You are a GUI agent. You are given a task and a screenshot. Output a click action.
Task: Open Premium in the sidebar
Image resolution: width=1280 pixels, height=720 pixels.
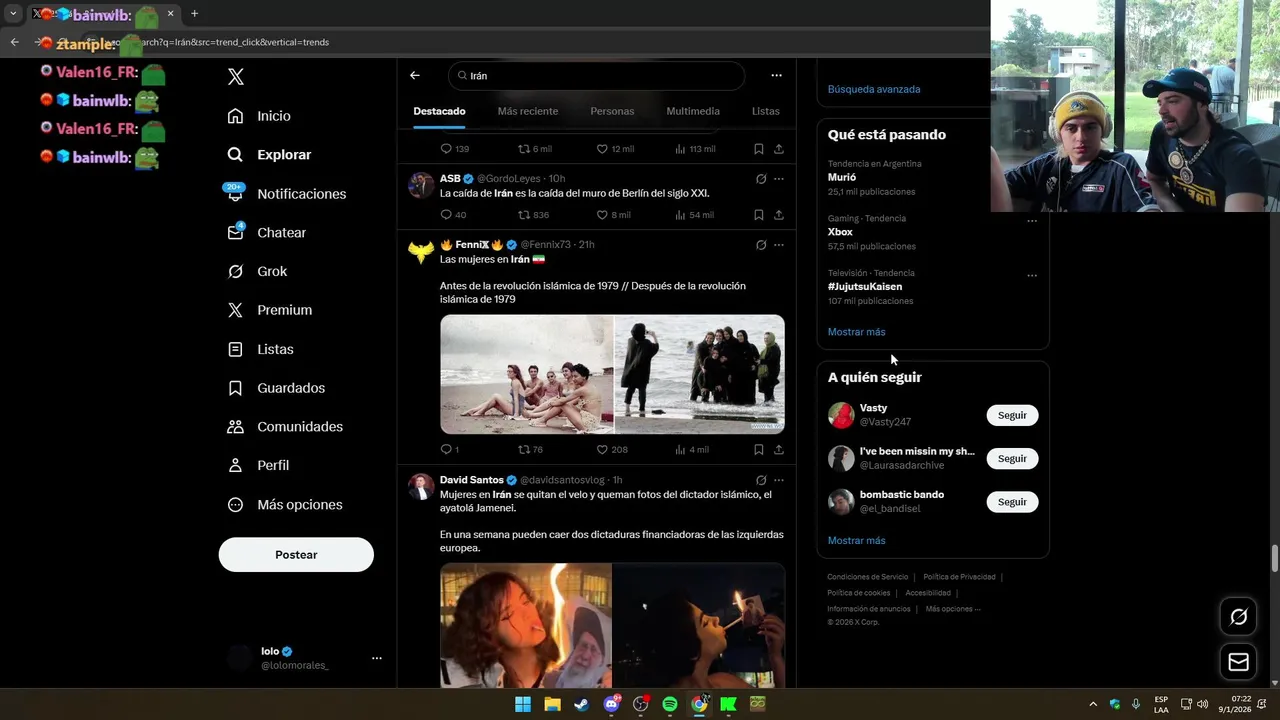270,310
